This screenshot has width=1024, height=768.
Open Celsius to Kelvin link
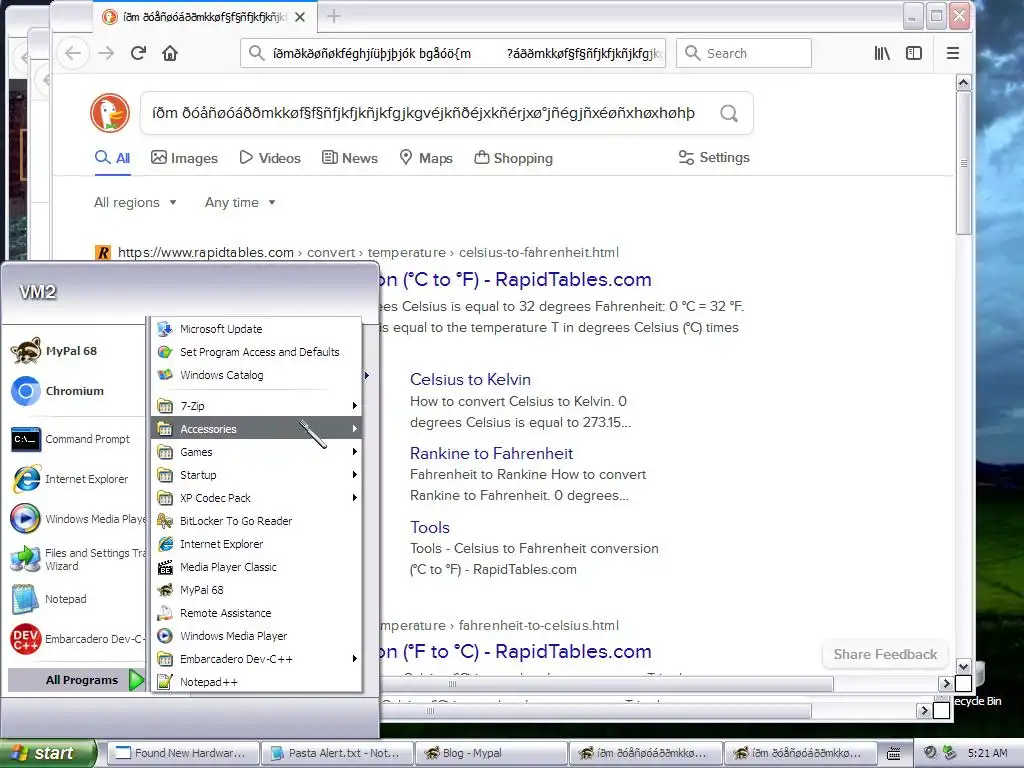(470, 379)
